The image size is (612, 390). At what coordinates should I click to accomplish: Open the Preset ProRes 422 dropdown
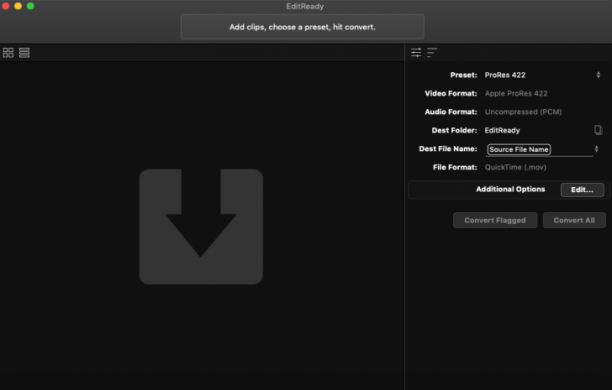[x=543, y=75]
